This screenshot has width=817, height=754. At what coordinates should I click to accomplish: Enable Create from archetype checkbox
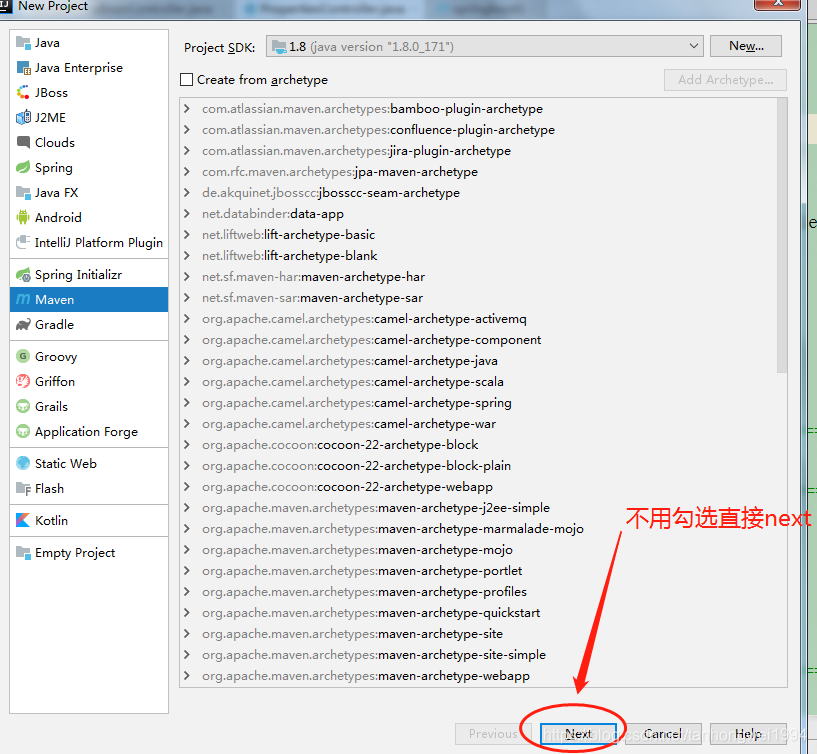(186, 80)
